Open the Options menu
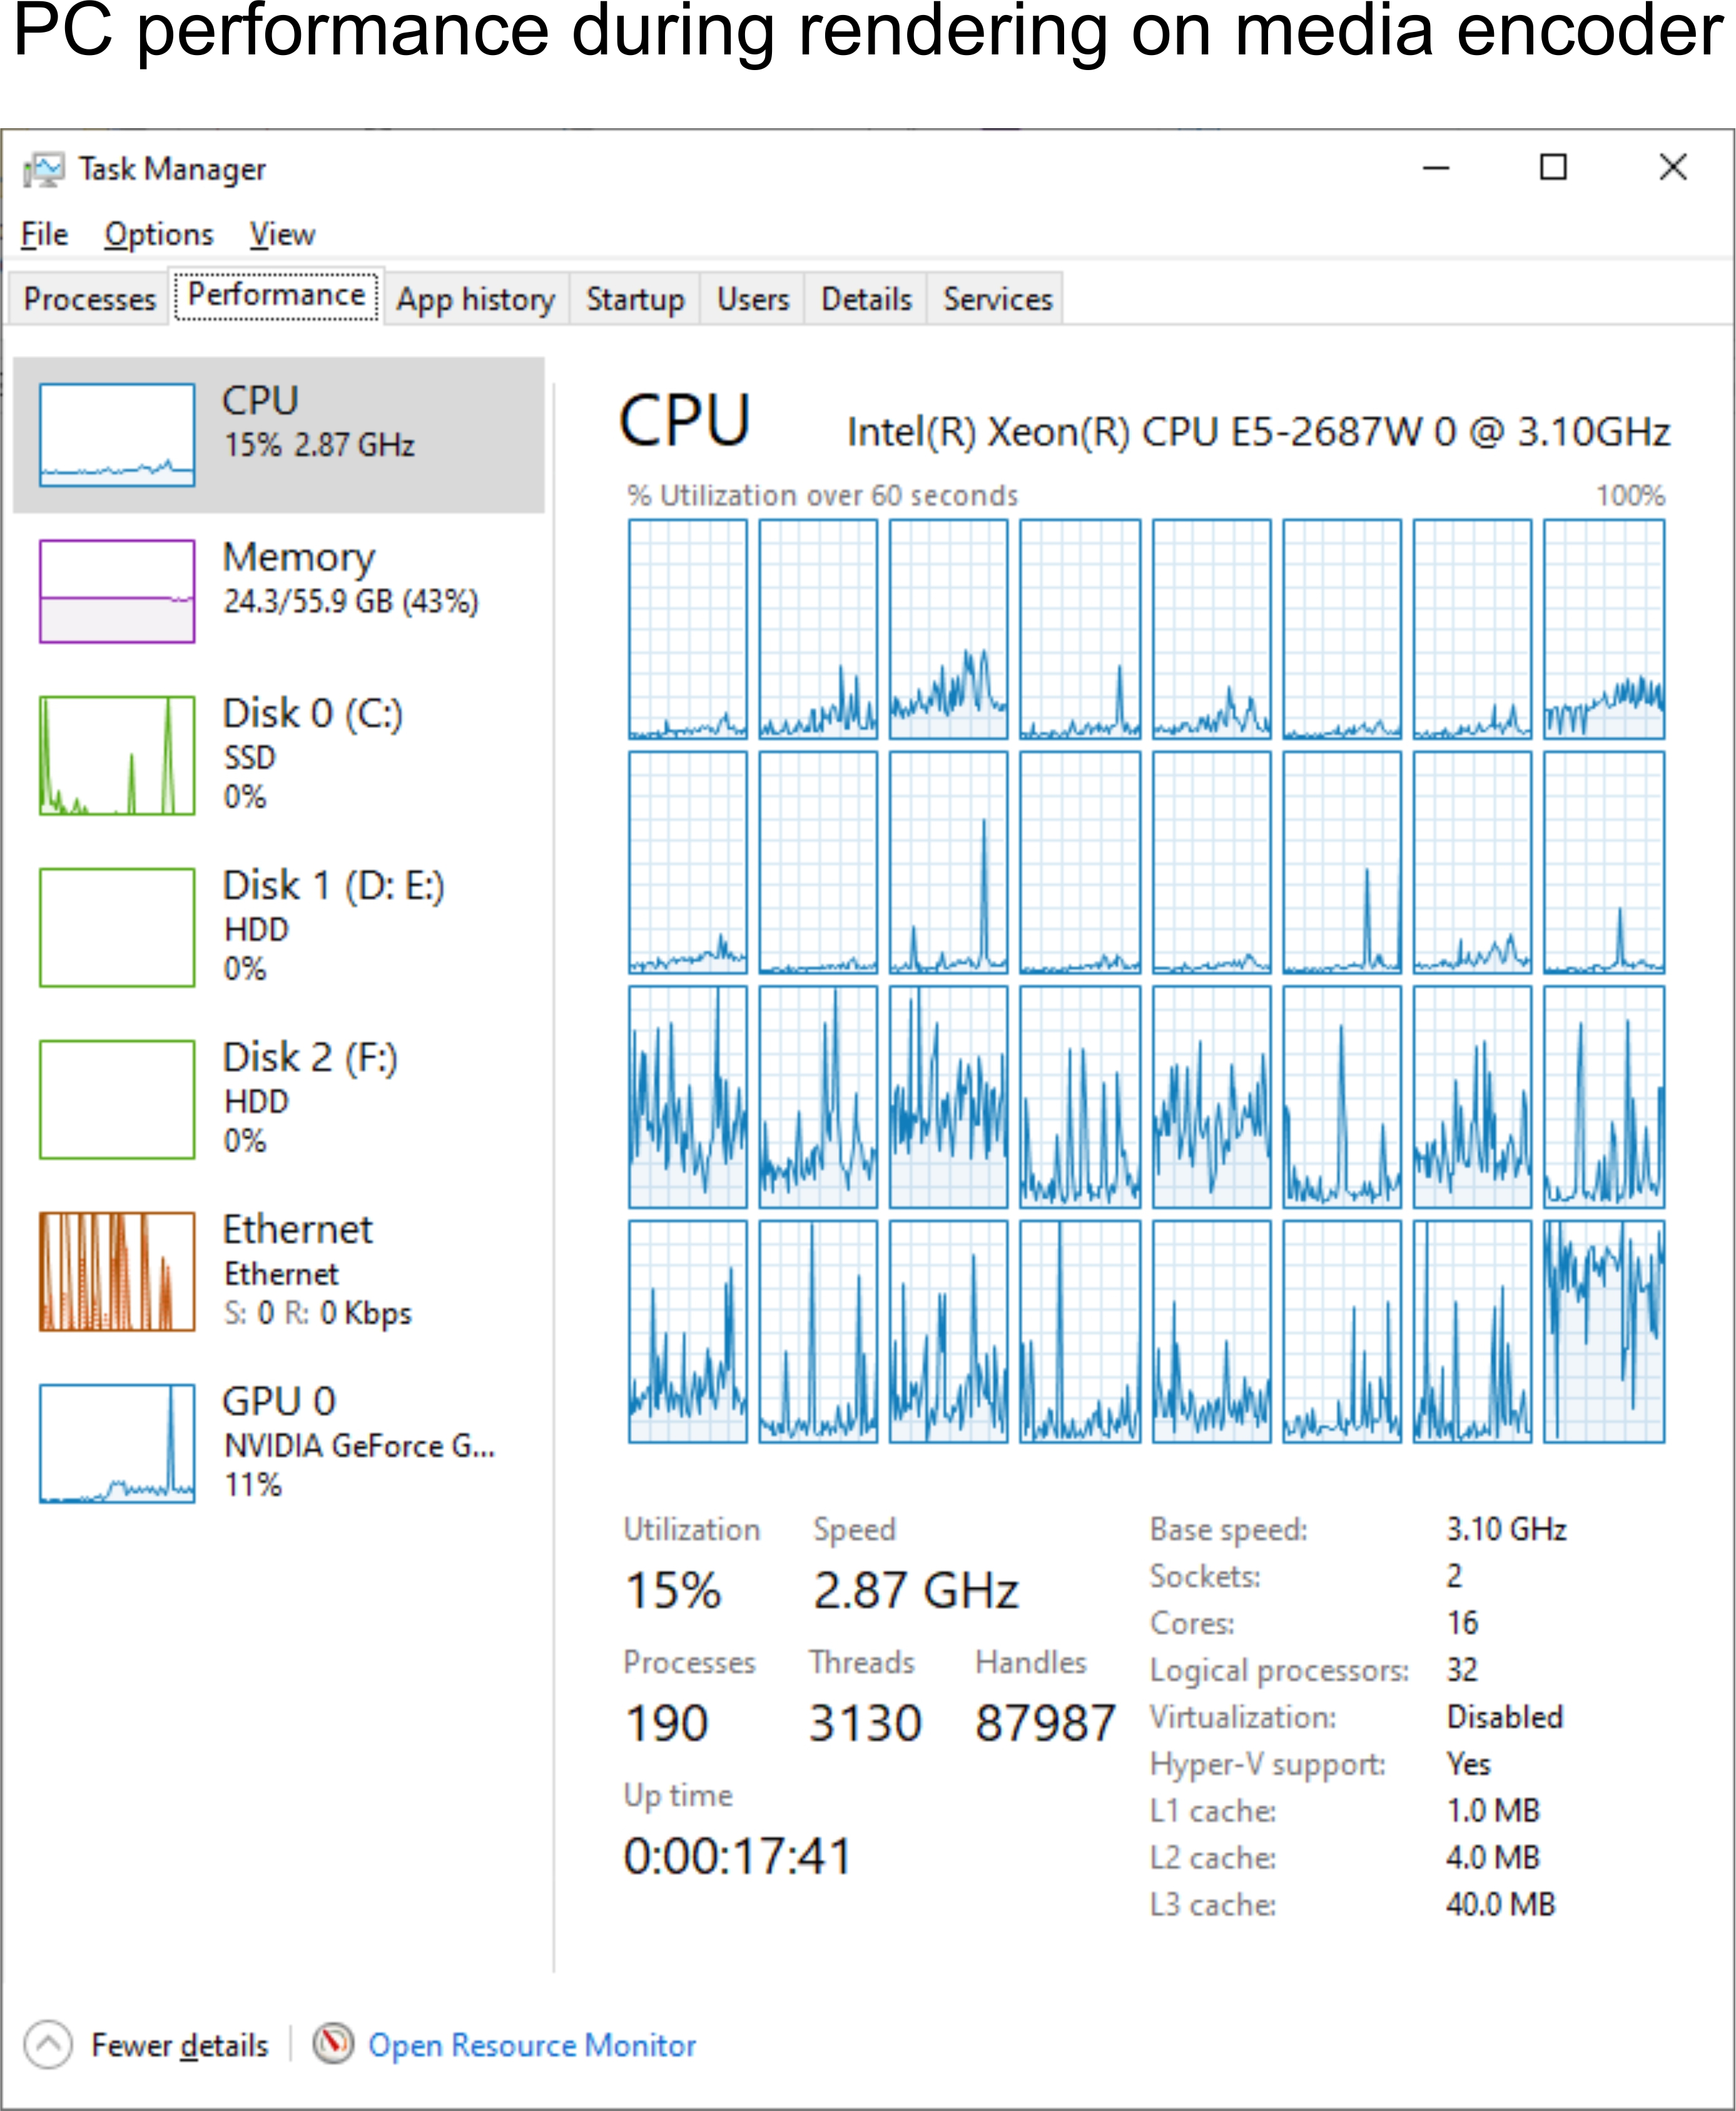The image size is (1736, 2111). (x=159, y=234)
